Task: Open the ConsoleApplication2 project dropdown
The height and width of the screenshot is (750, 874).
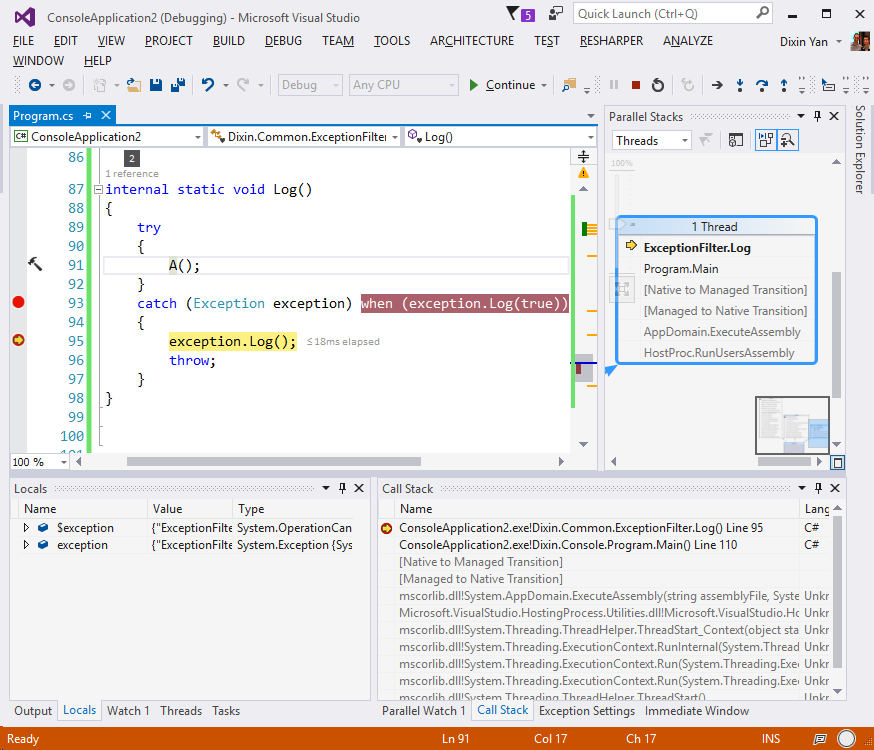Action: point(106,137)
